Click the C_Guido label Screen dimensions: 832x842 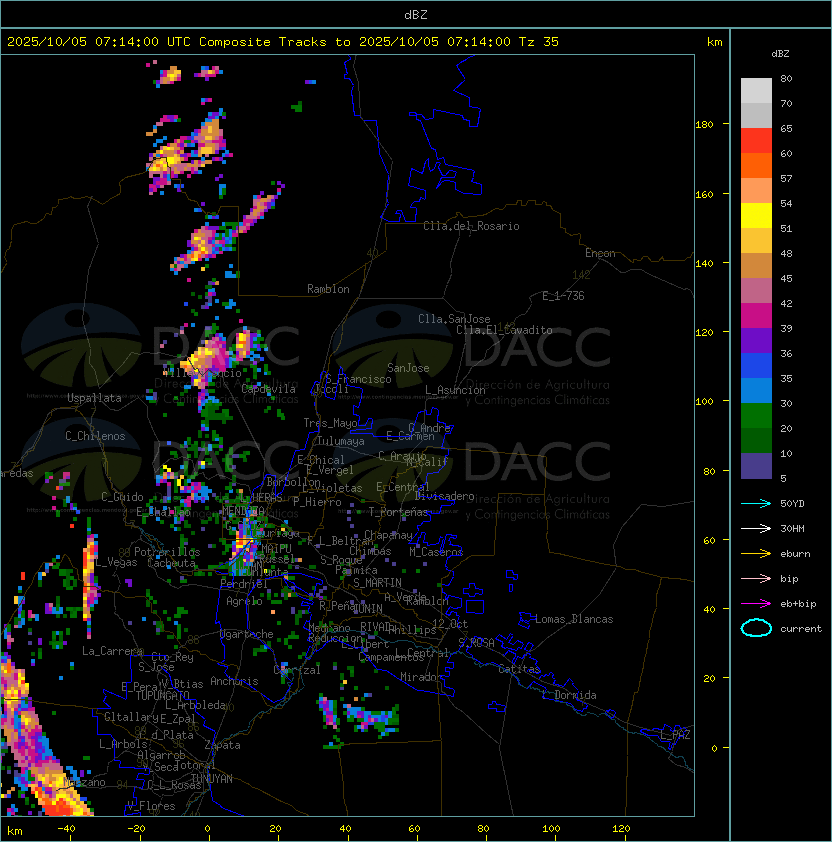122,497
